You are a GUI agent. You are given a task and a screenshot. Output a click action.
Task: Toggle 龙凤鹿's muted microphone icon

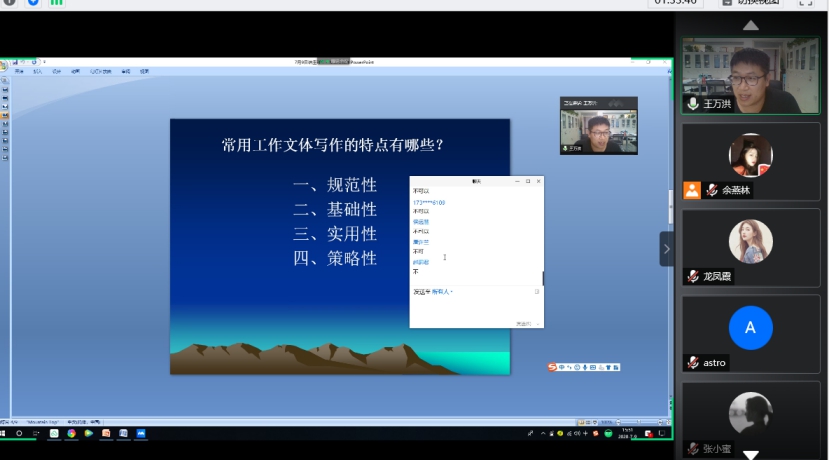[x=692, y=276]
